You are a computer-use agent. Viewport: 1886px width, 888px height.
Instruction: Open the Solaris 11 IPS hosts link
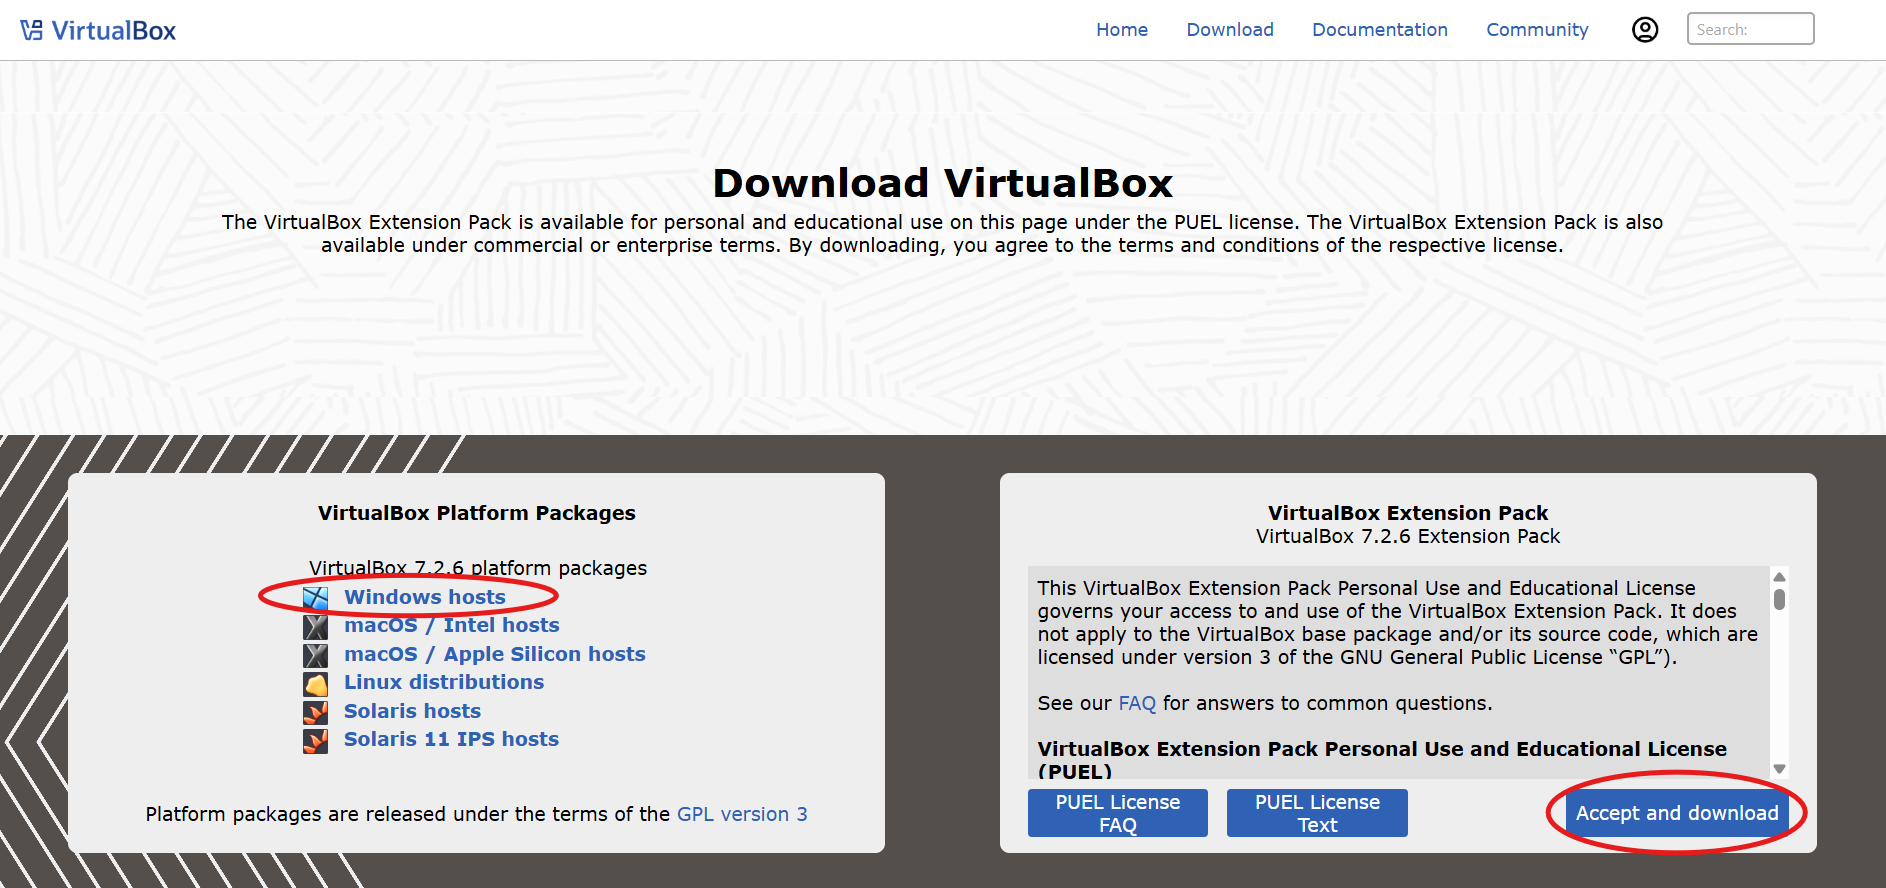click(x=451, y=739)
